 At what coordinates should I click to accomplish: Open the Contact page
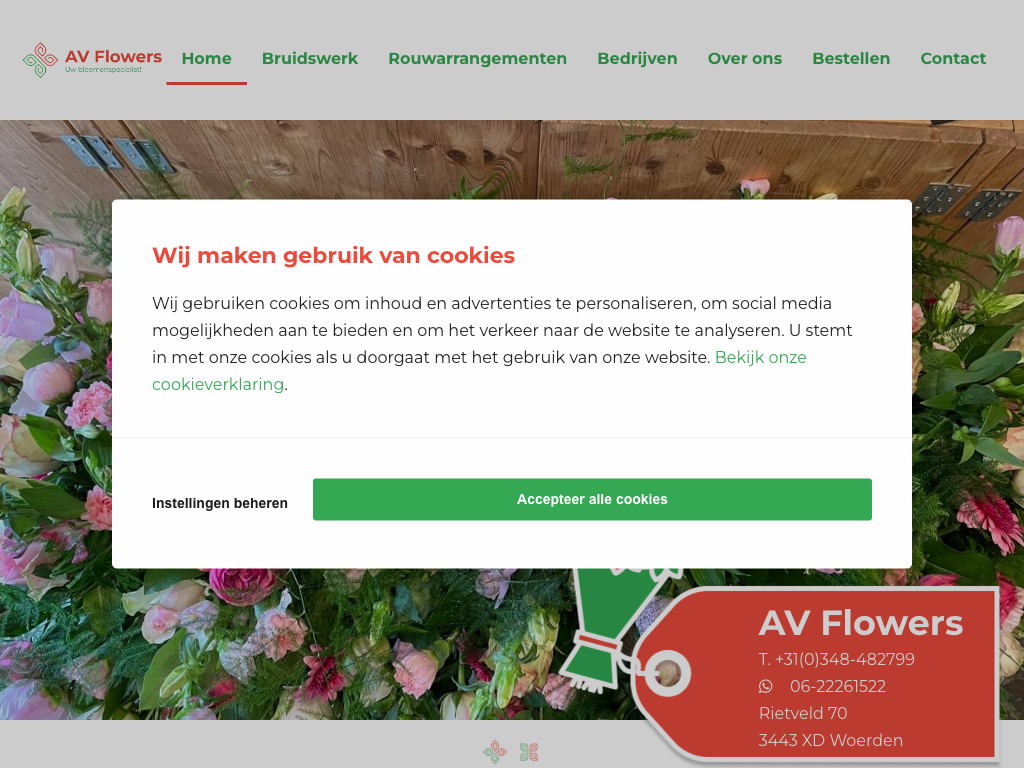[953, 59]
